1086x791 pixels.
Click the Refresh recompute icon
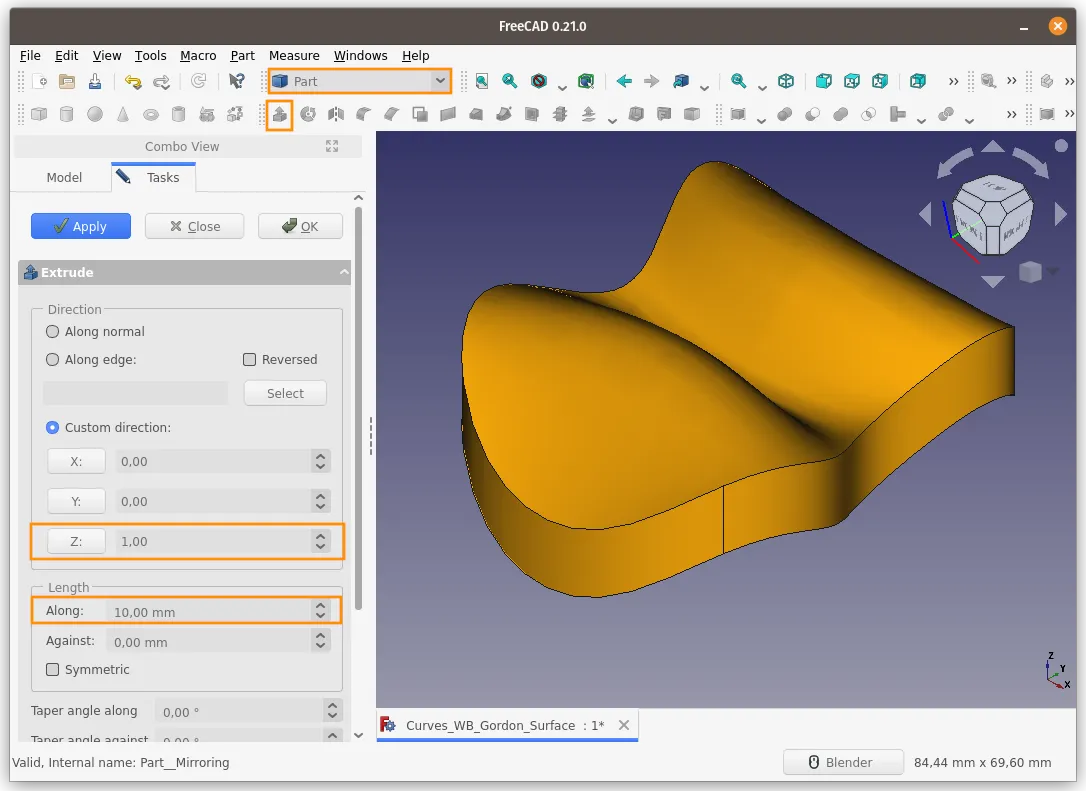[199, 81]
